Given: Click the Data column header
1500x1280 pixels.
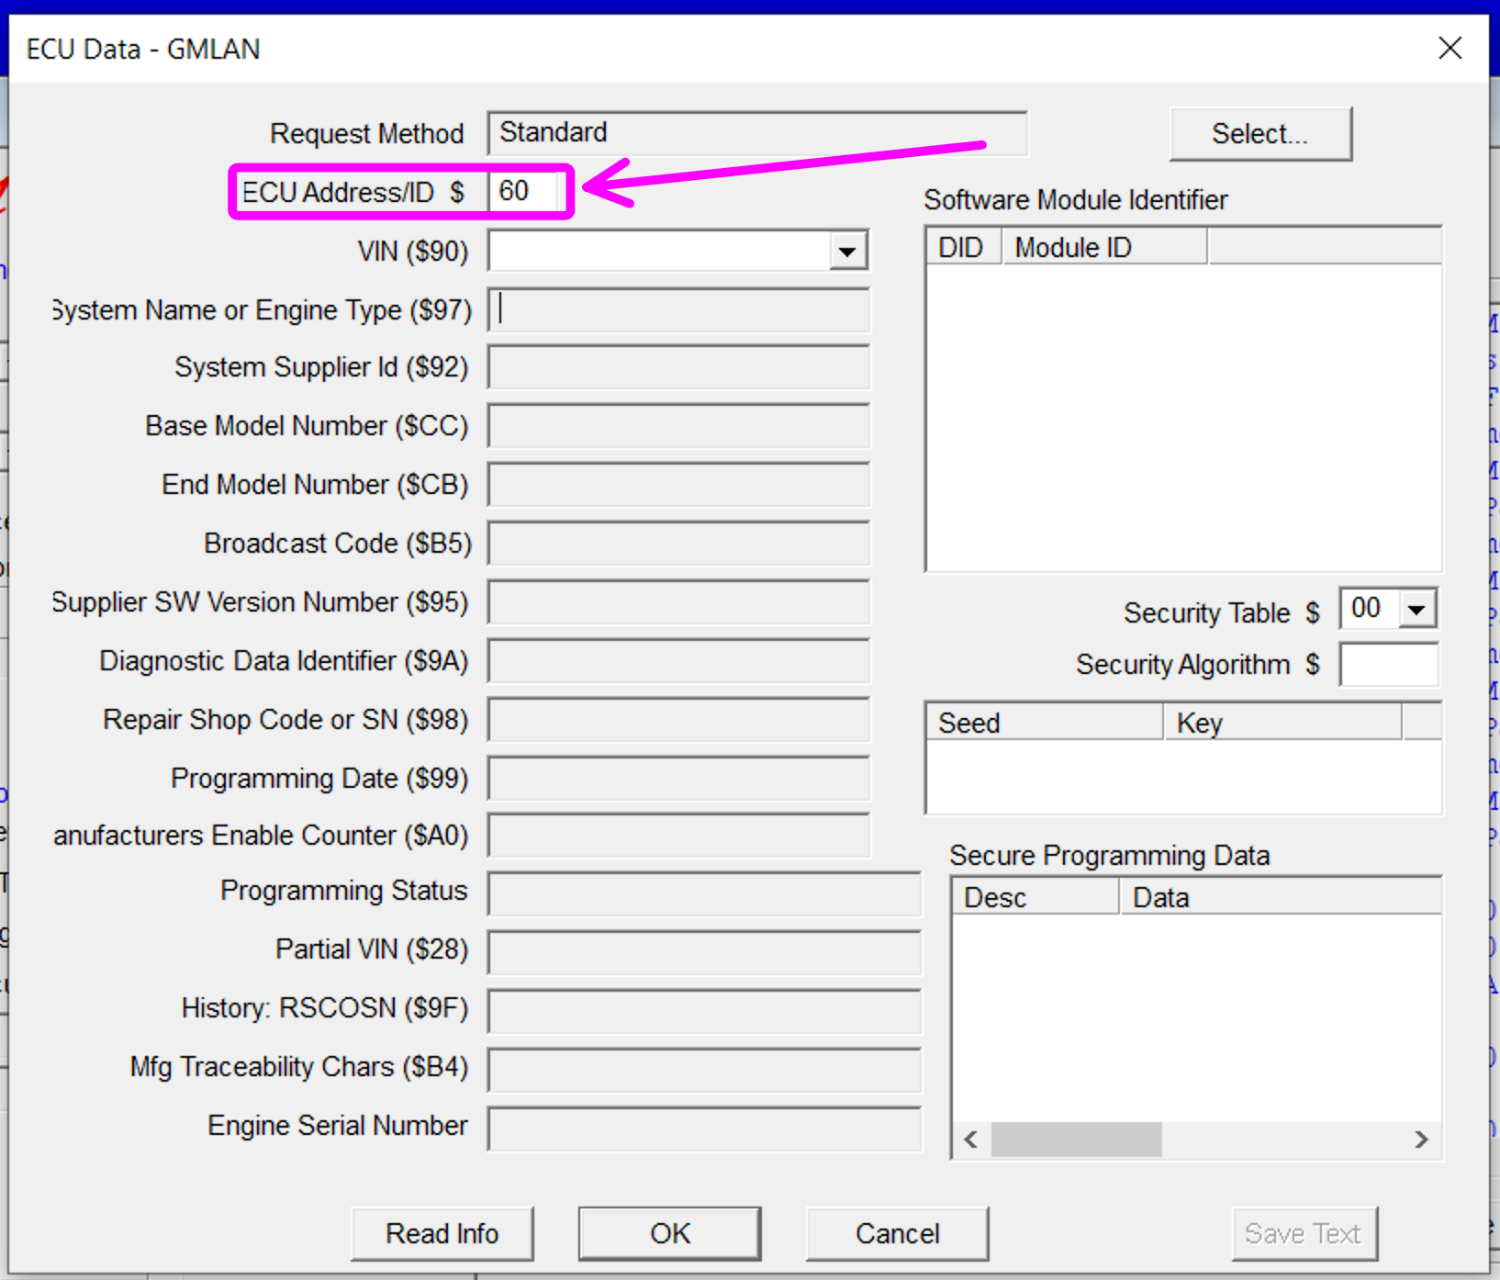Looking at the screenshot, I should 1280,897.
